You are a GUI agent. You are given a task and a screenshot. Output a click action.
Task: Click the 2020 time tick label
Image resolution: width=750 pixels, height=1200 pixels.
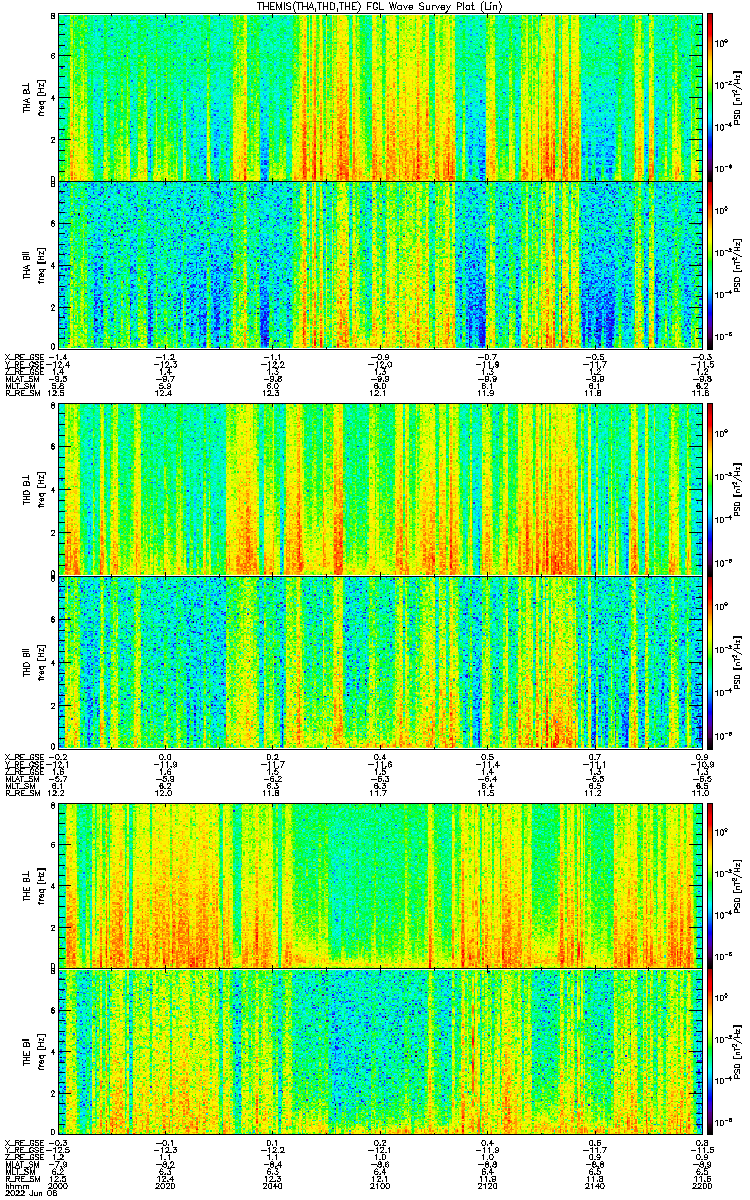point(166,1184)
